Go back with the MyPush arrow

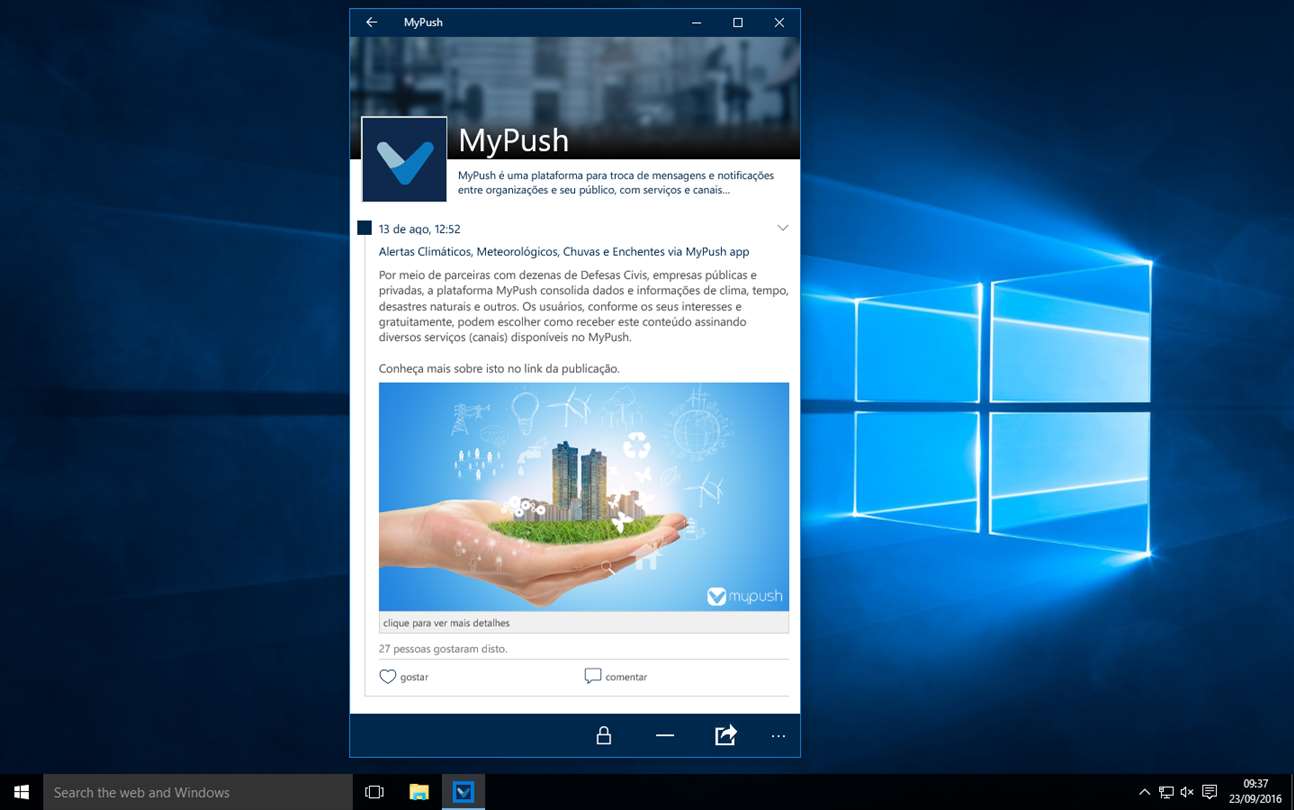[371, 22]
